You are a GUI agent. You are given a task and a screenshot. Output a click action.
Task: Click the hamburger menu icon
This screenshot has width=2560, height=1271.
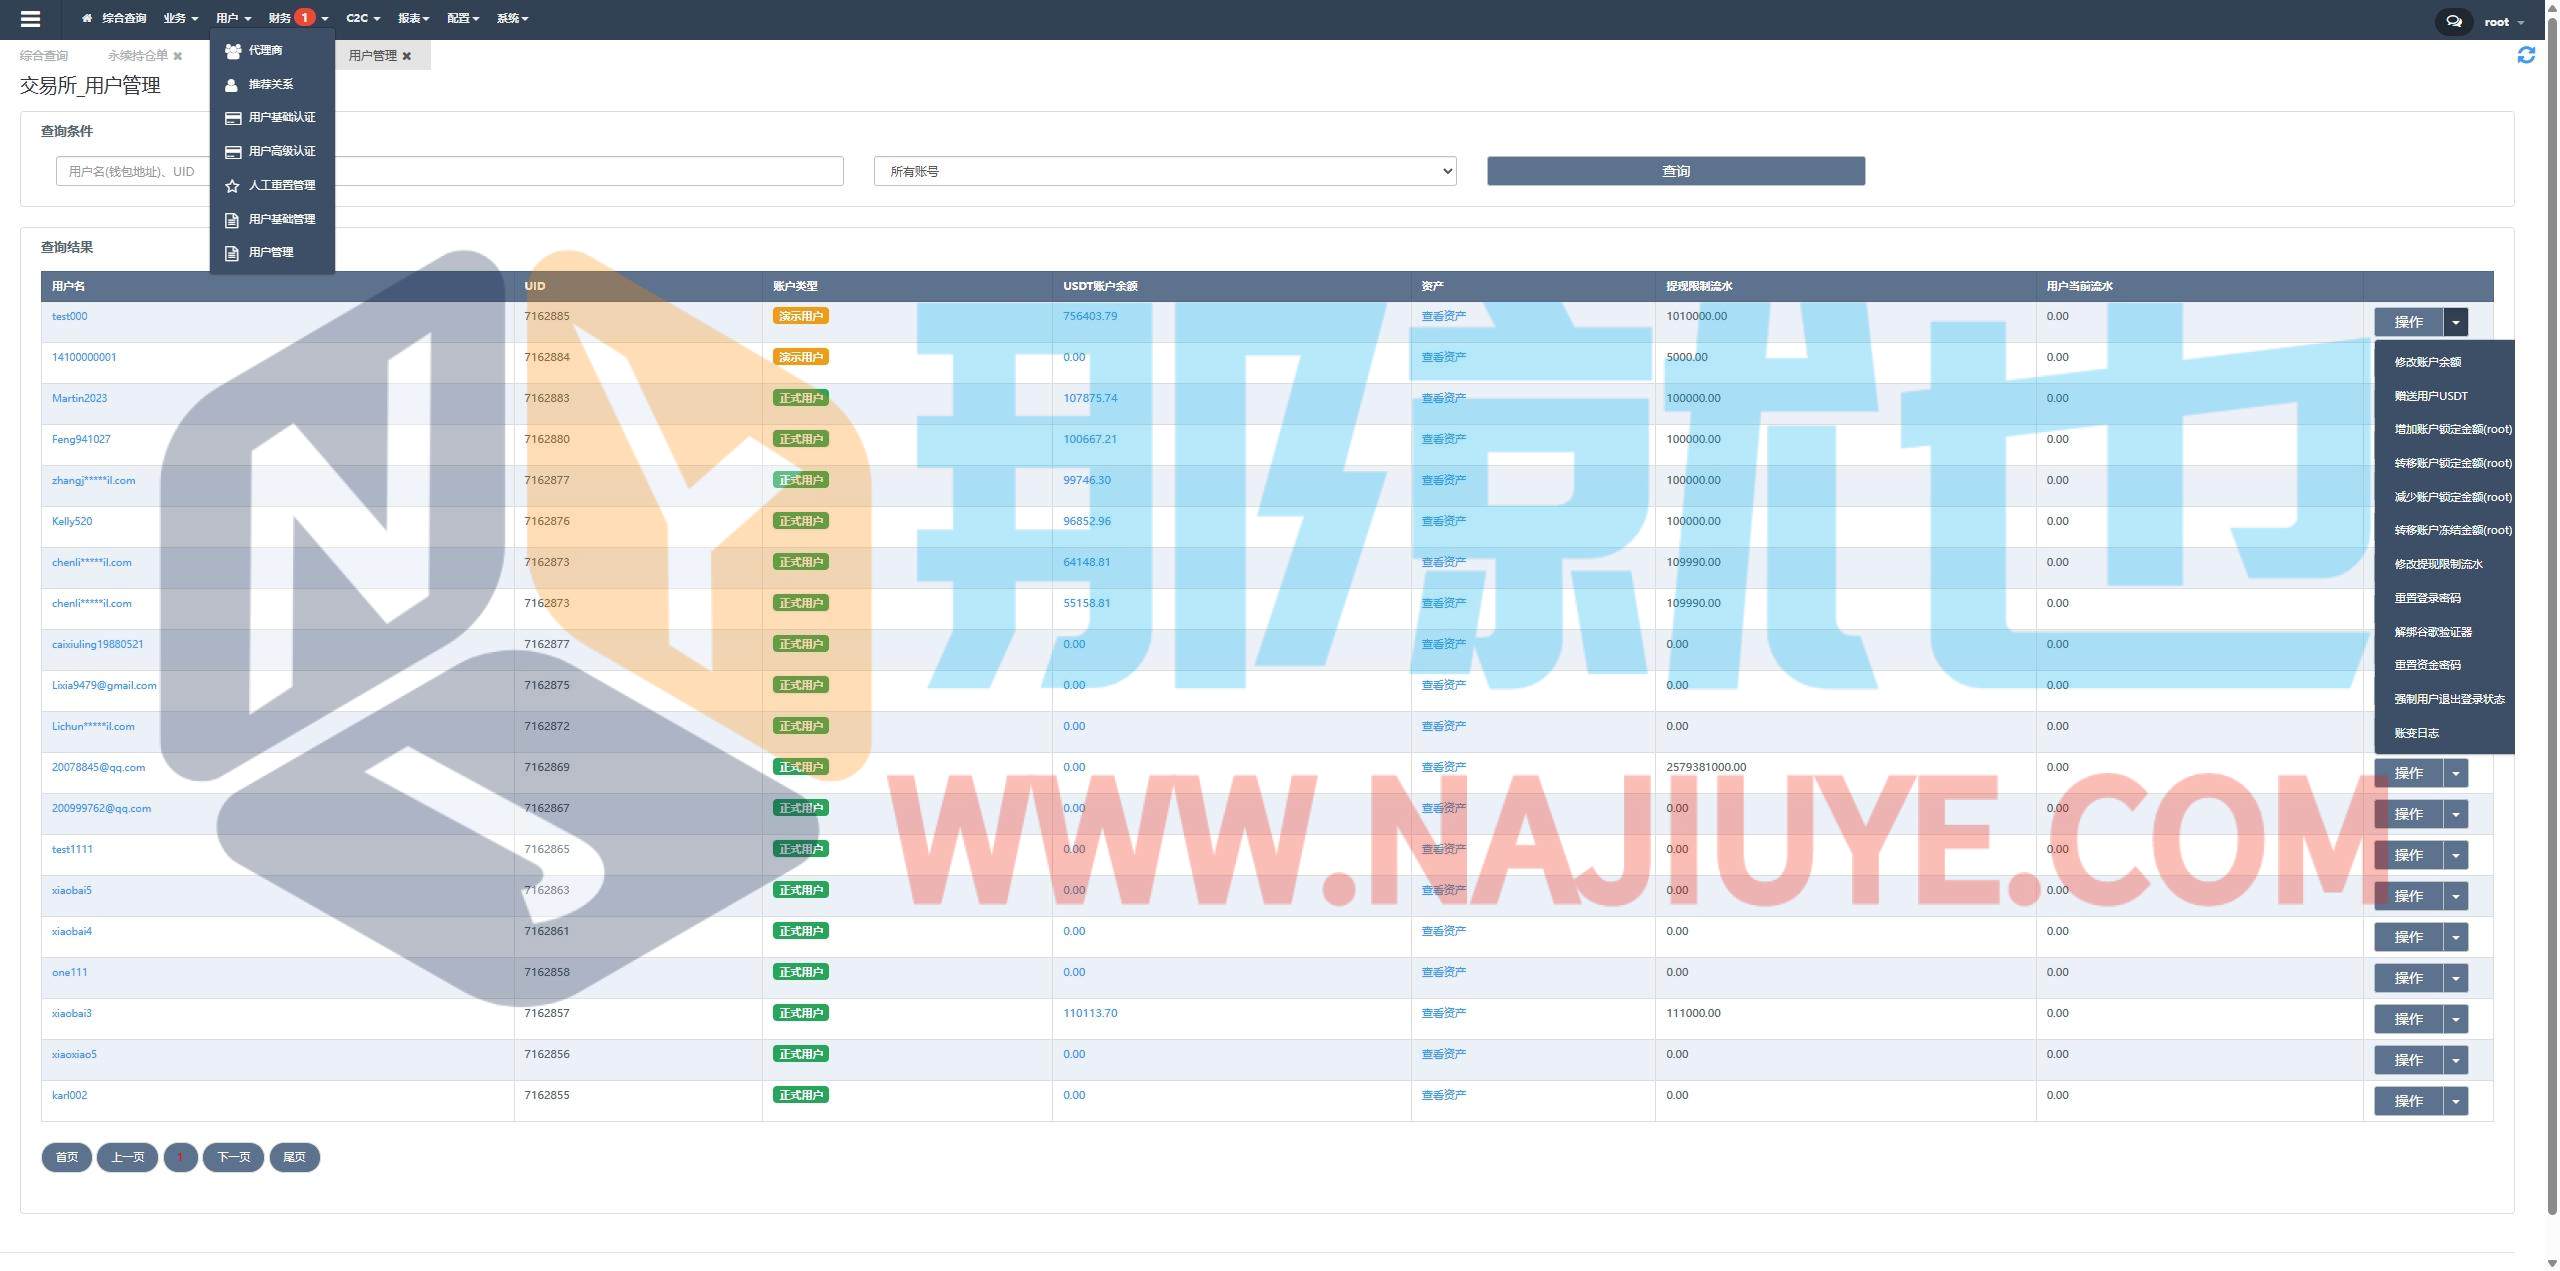[30, 19]
